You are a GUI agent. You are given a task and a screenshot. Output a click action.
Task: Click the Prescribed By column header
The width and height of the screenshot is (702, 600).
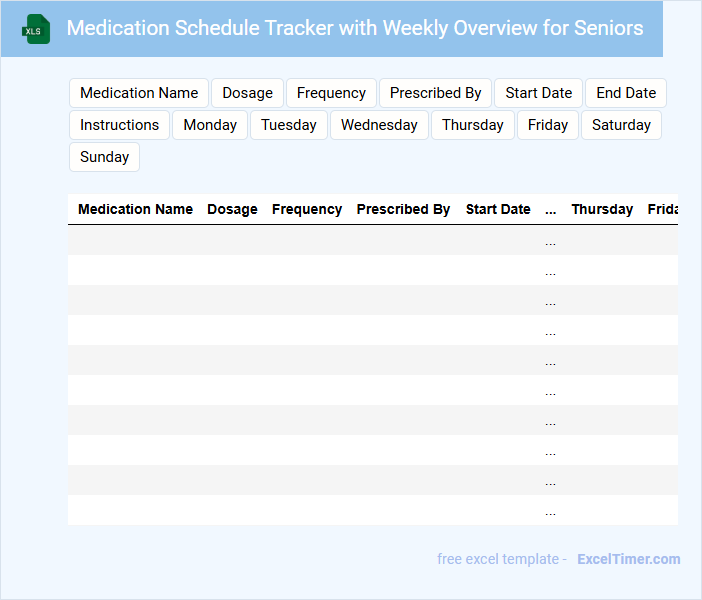pyautogui.click(x=403, y=209)
